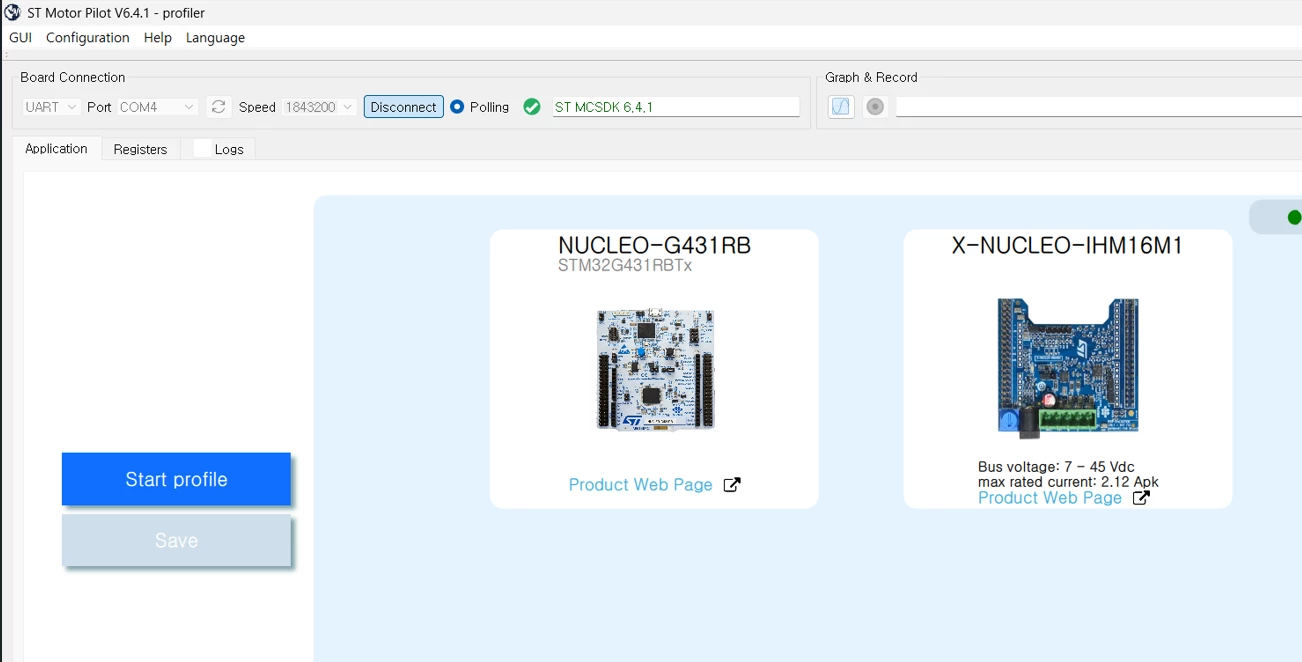Viewport: 1302px width, 662px height.
Task: Open the UART connection type dropdown
Action: click(x=51, y=107)
